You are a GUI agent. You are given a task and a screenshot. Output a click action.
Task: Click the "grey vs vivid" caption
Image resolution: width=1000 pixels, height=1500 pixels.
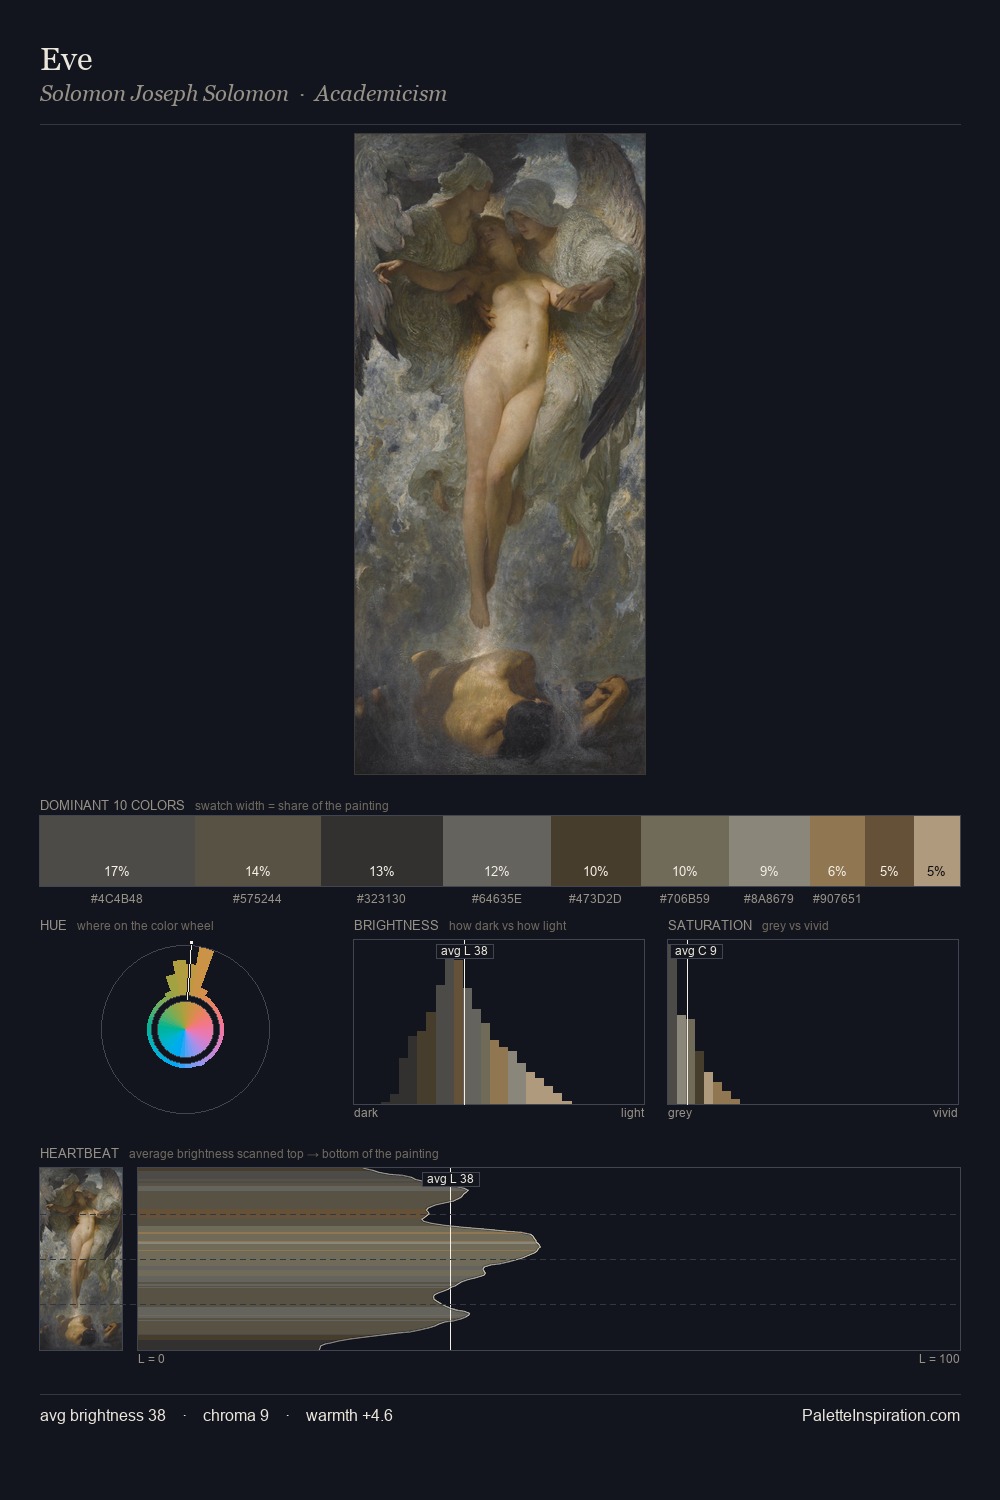pos(795,926)
